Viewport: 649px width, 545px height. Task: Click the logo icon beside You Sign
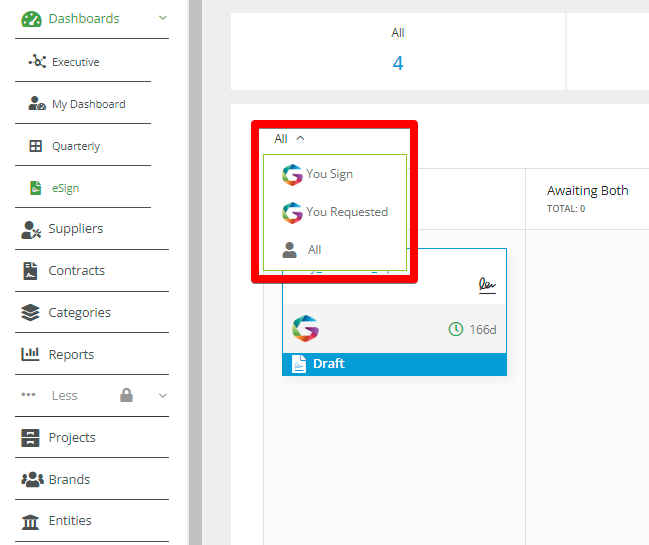(x=292, y=175)
